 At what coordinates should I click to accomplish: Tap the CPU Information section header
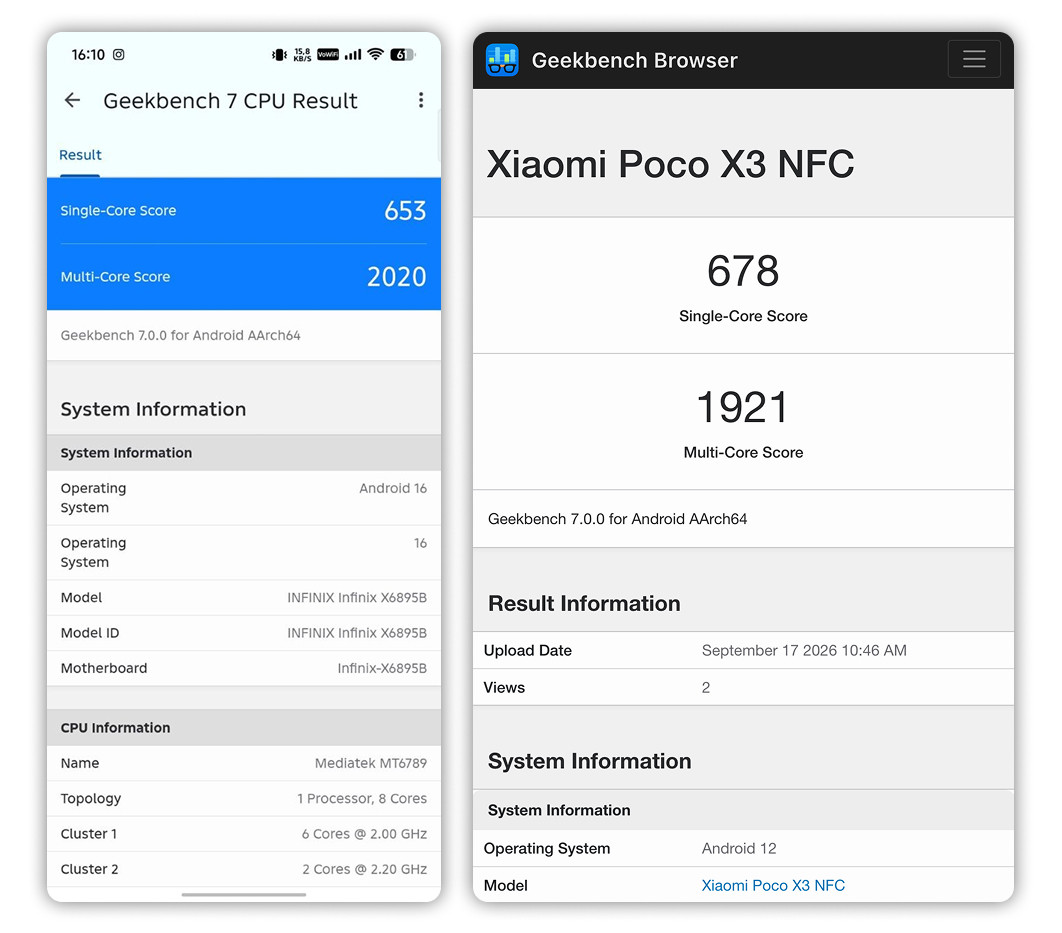[244, 728]
